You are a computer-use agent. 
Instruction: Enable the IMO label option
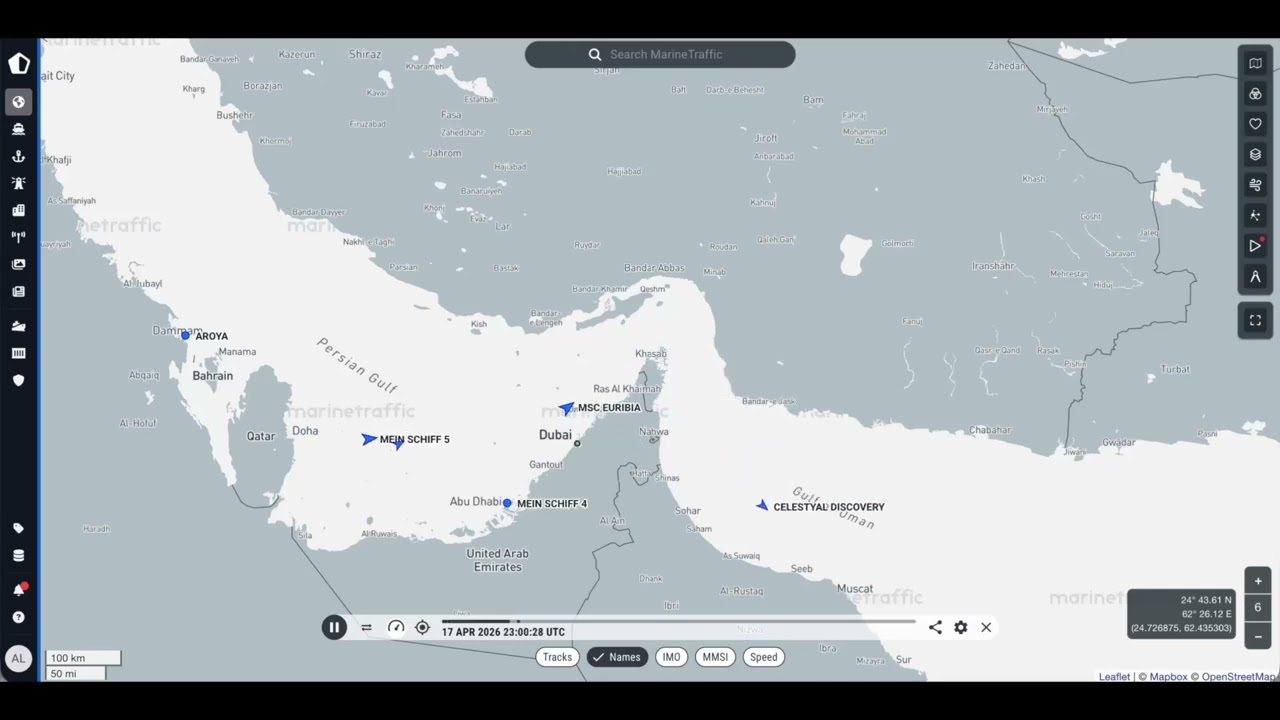point(671,657)
